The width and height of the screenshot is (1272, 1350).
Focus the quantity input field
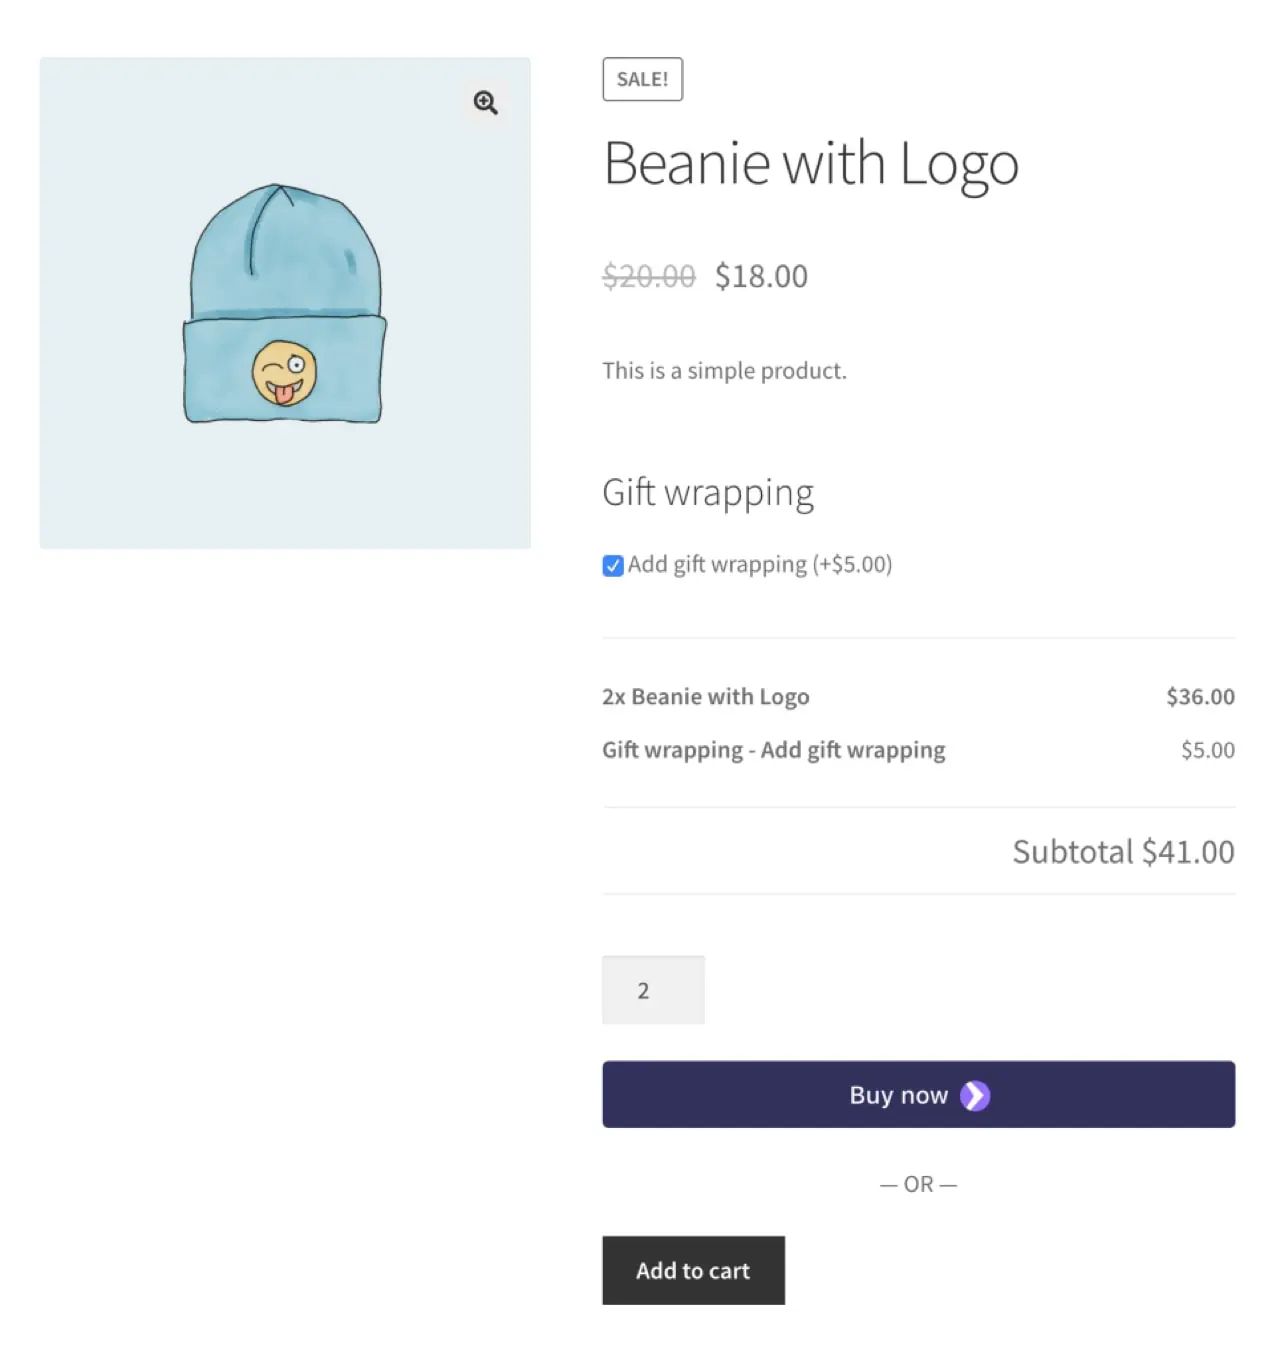(x=653, y=990)
